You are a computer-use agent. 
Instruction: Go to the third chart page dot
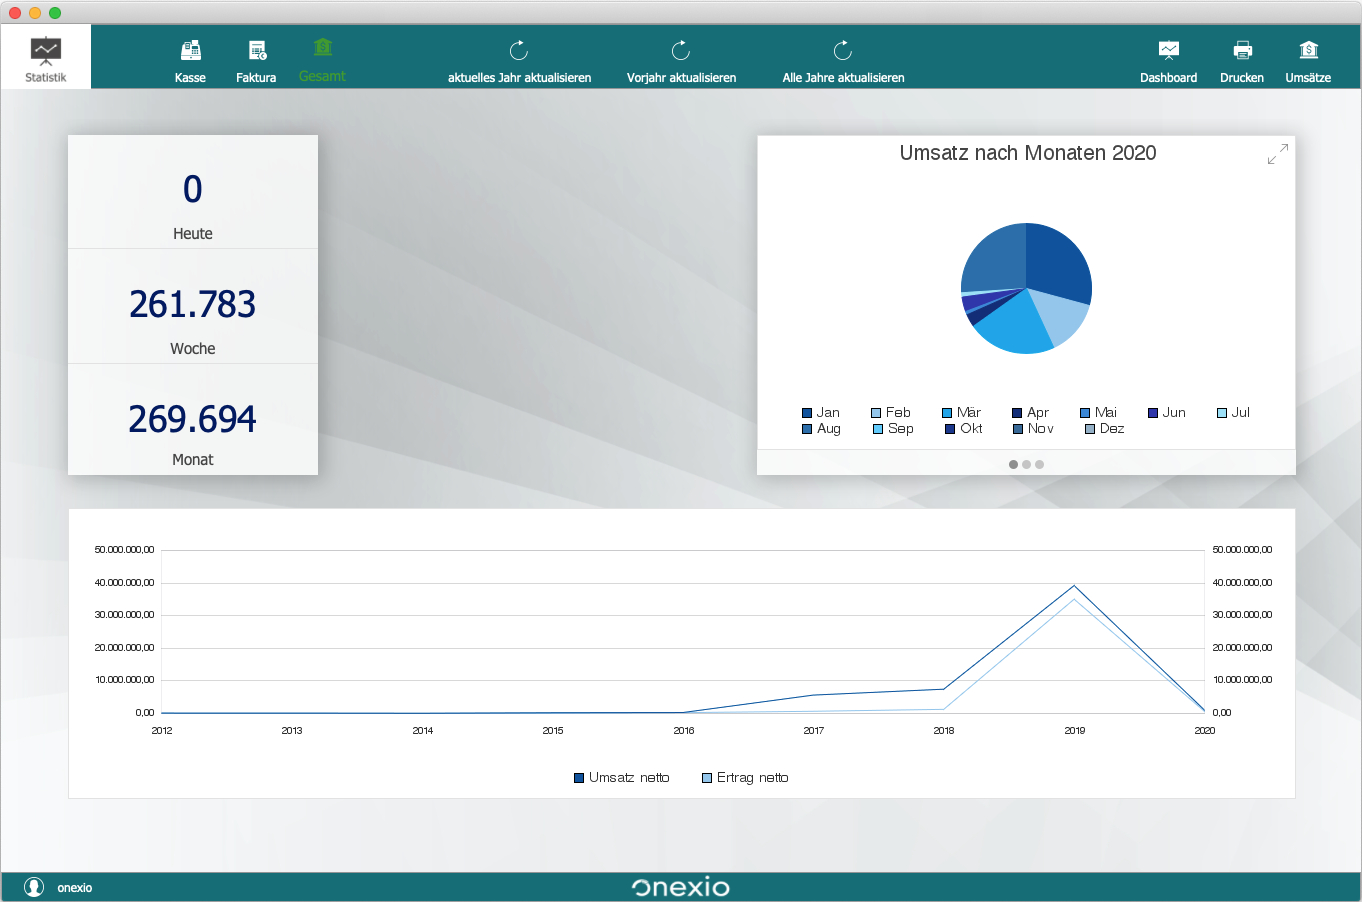tap(1040, 464)
